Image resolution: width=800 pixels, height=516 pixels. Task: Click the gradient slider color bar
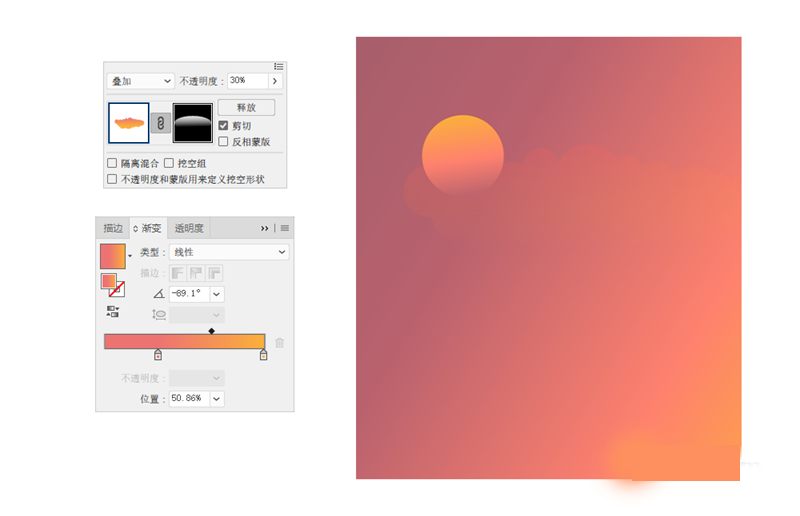(185, 341)
